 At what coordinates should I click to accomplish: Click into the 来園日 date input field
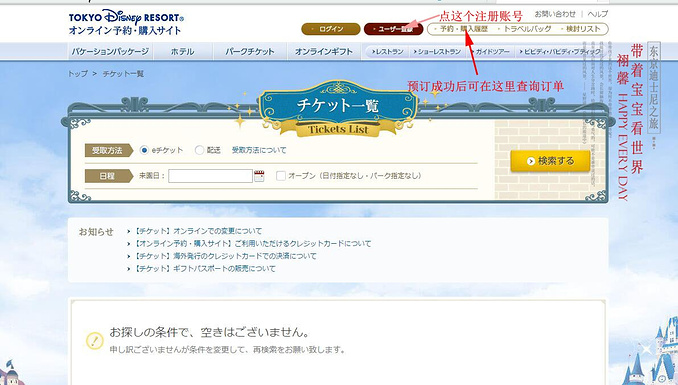click(210, 176)
